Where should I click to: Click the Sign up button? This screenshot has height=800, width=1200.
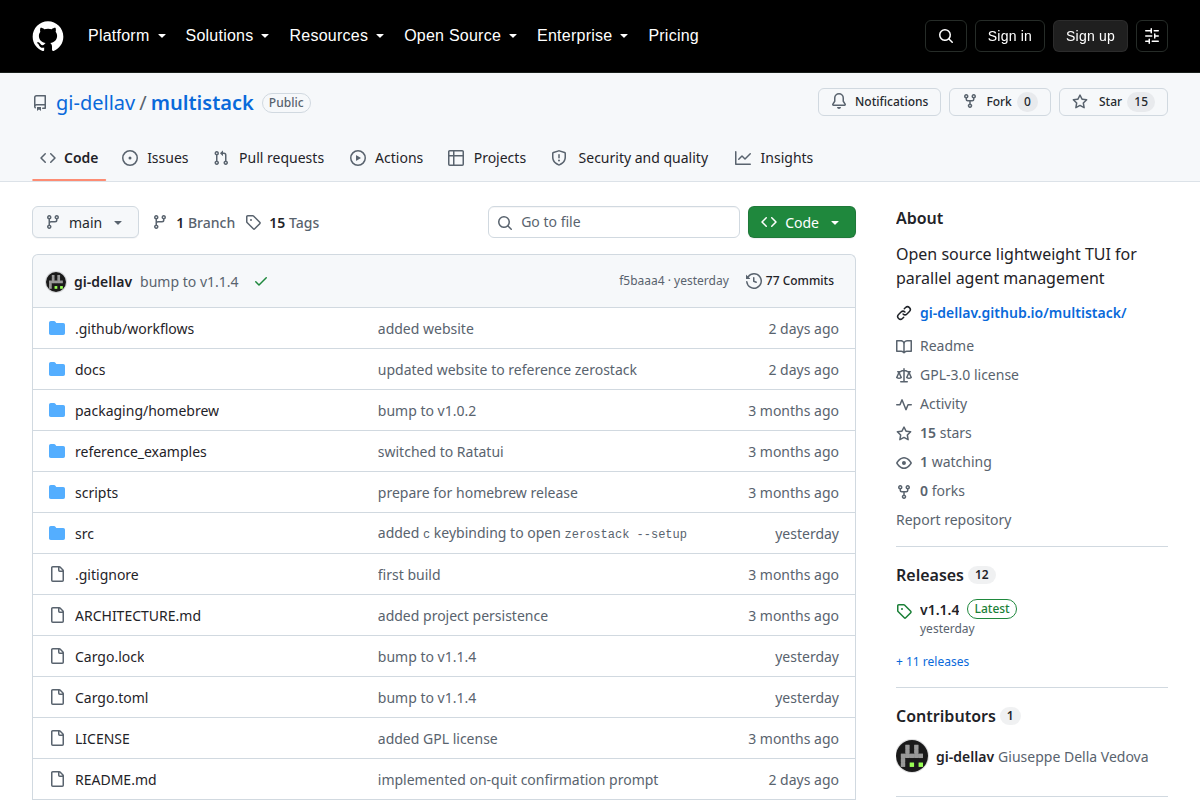coord(1090,36)
